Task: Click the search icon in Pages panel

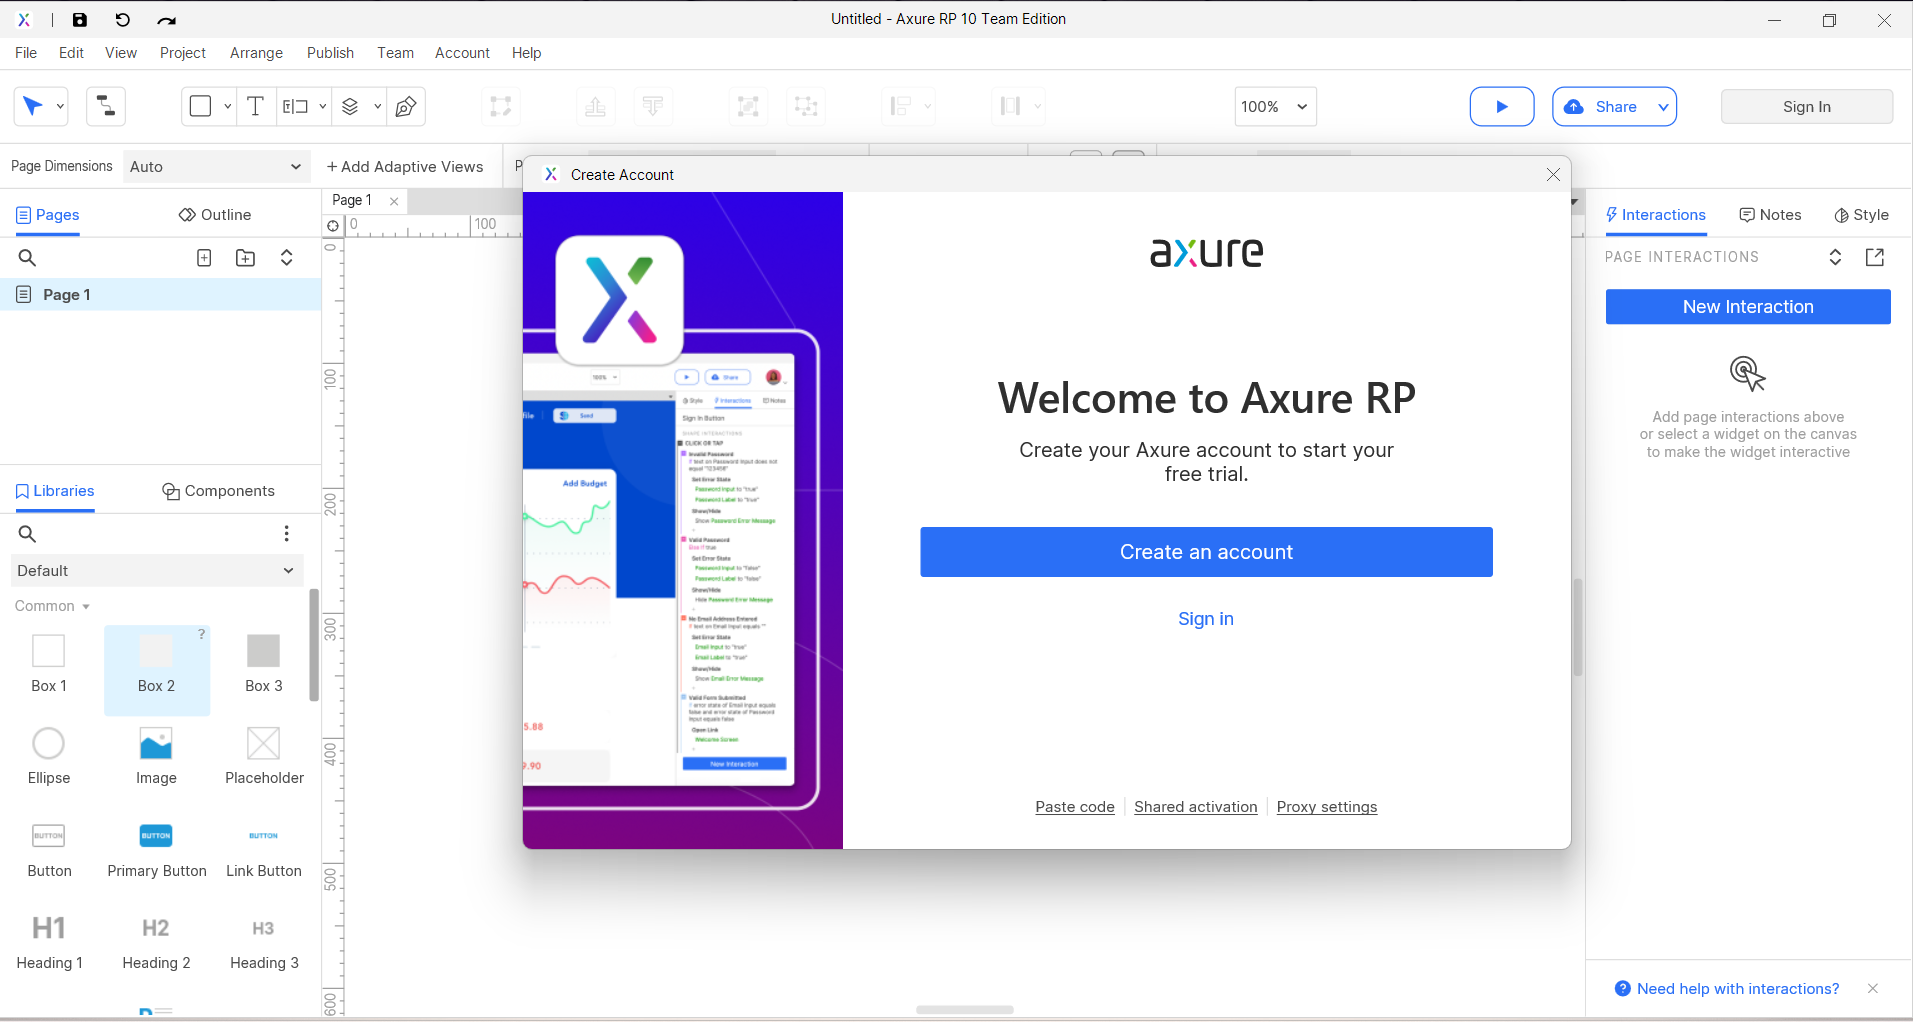Action: click(27, 258)
